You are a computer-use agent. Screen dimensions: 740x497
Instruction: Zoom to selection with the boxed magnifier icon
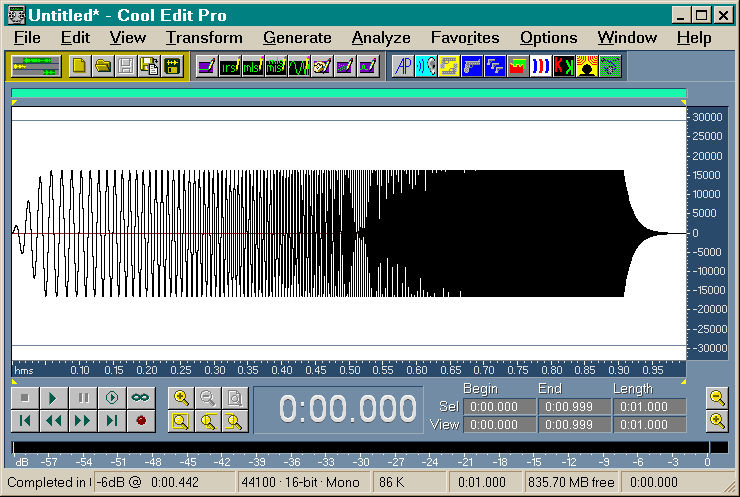[x=181, y=421]
